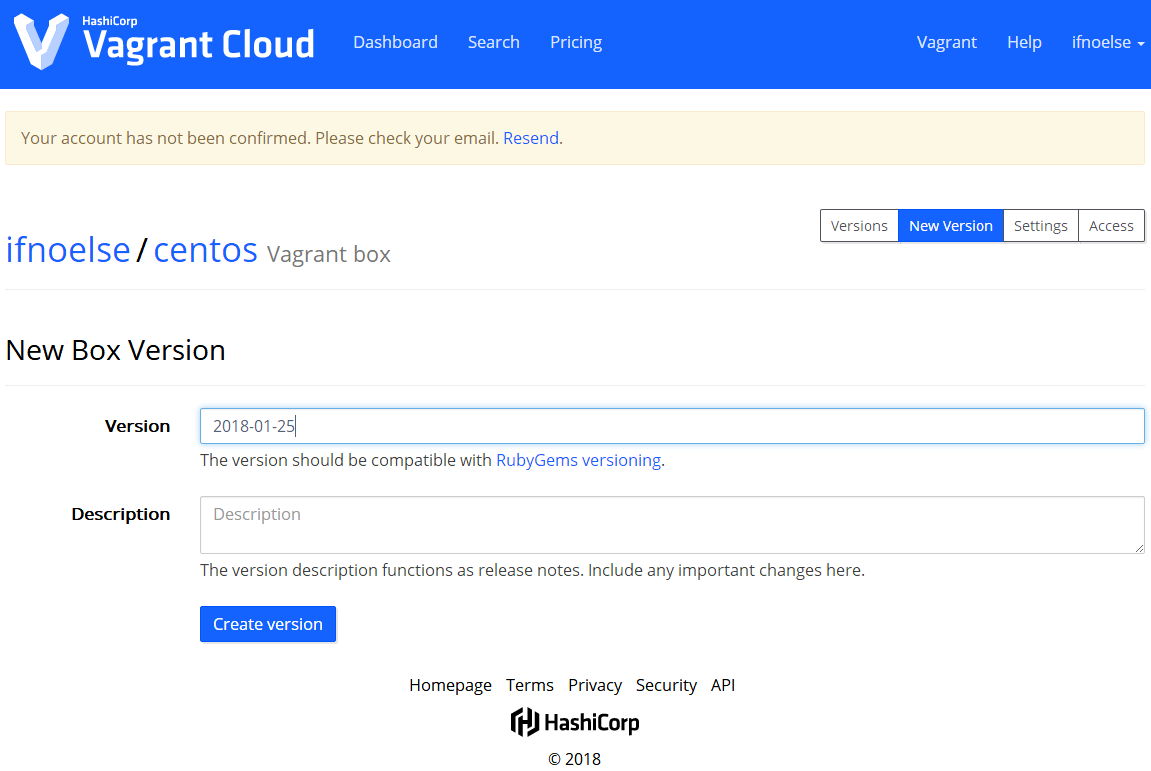Click the 'Vagrant box' subtitle text
The height and width of the screenshot is (771, 1151).
click(x=328, y=254)
